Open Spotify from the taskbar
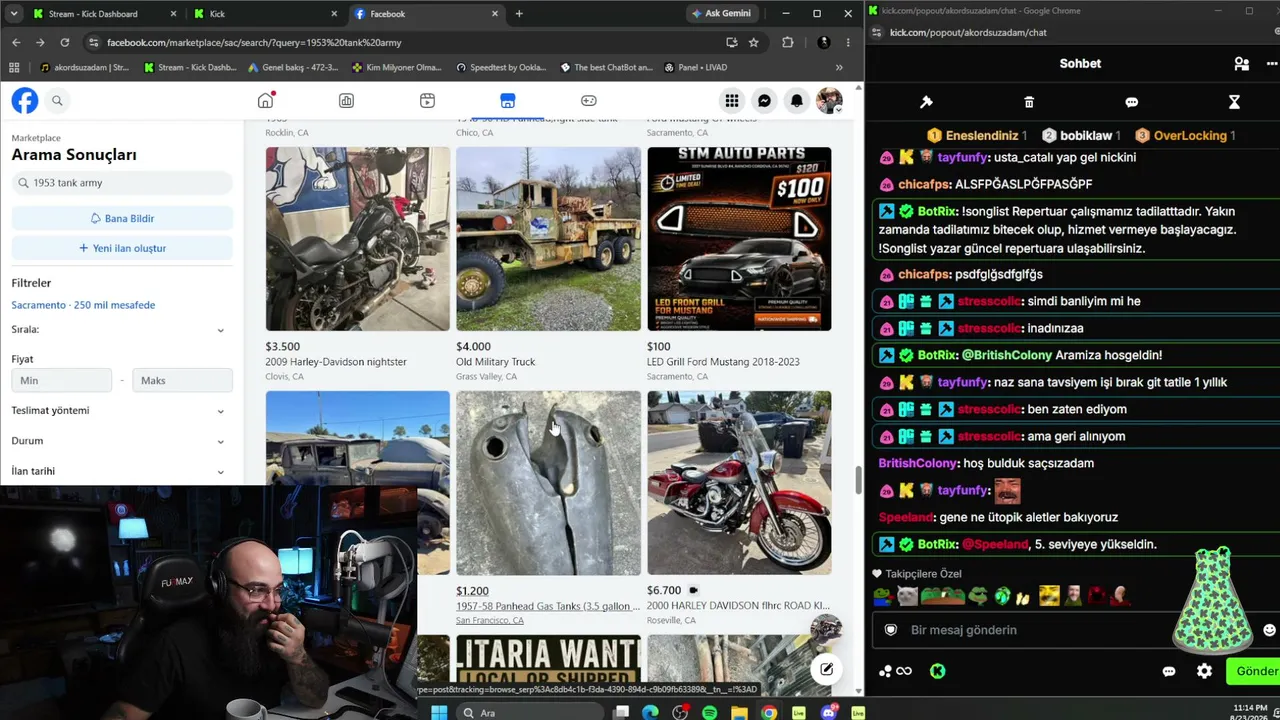The image size is (1280, 720). (x=710, y=713)
